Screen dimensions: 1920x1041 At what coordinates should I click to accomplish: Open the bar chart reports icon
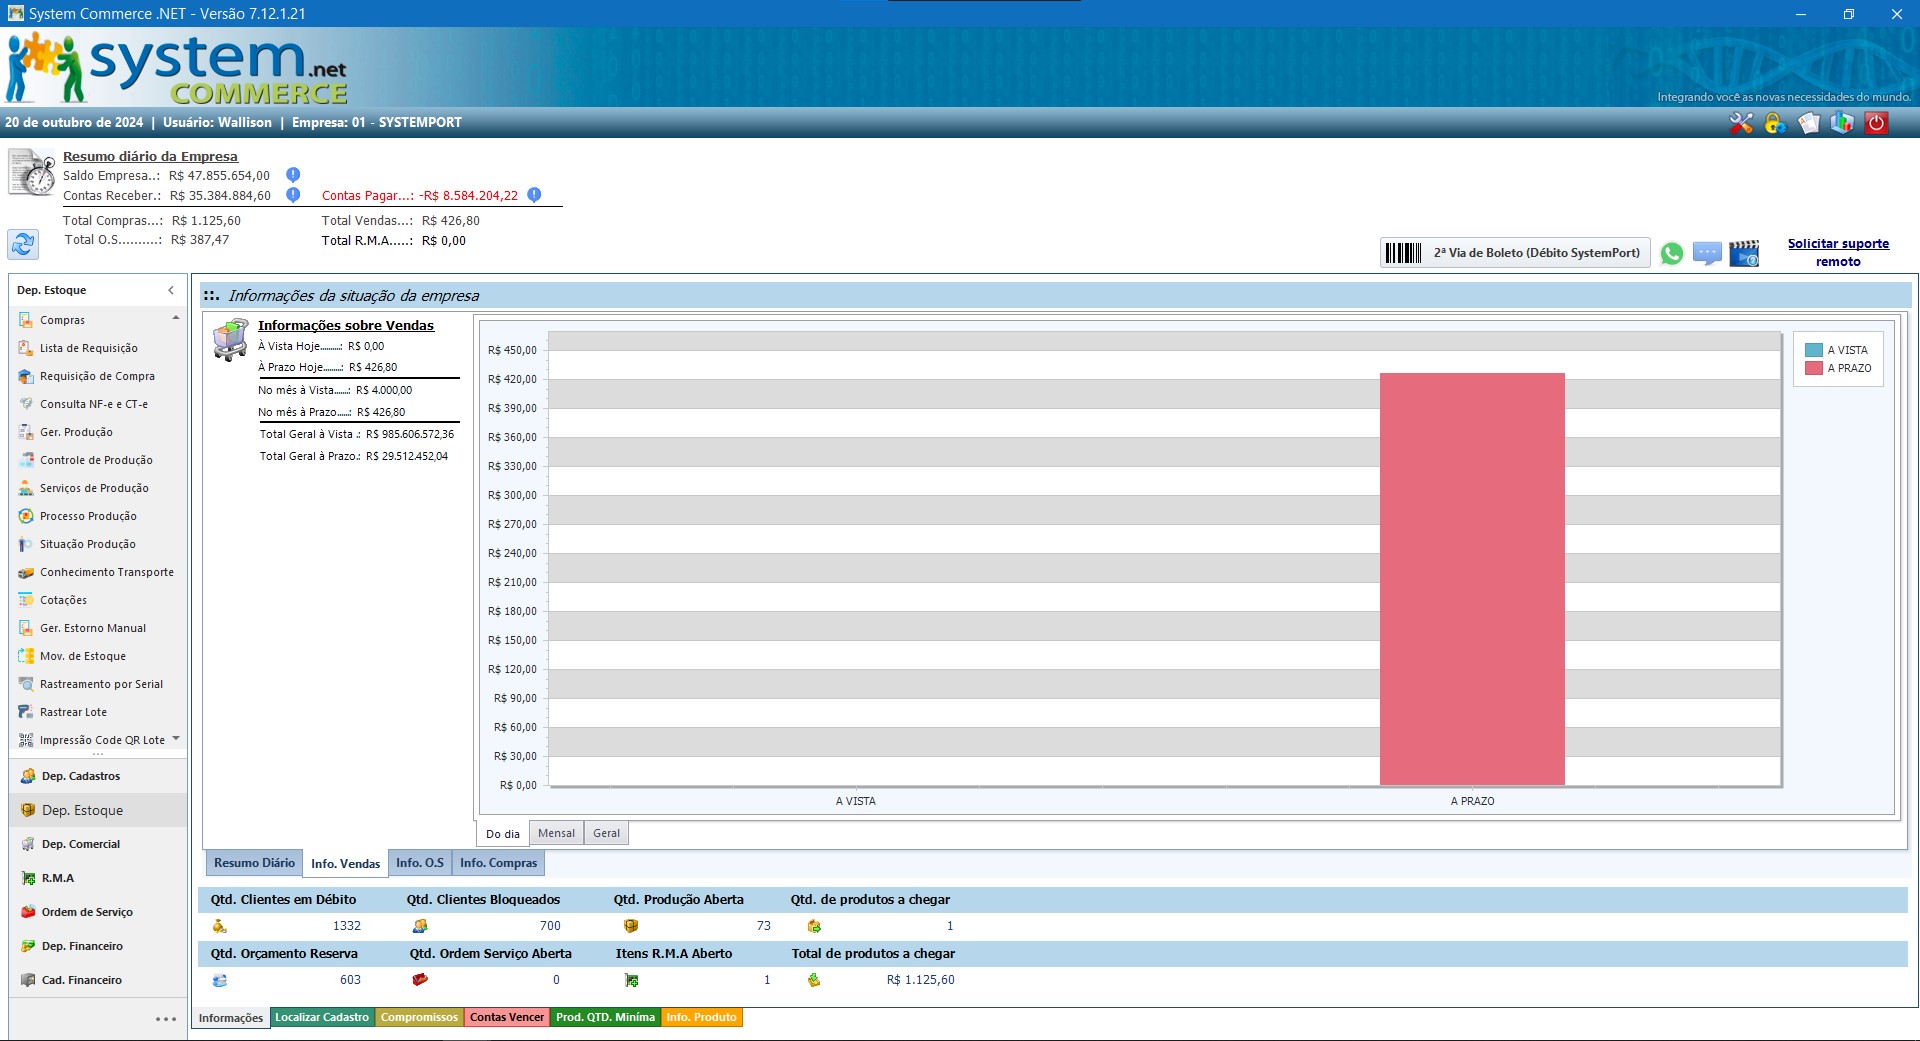coord(1842,123)
